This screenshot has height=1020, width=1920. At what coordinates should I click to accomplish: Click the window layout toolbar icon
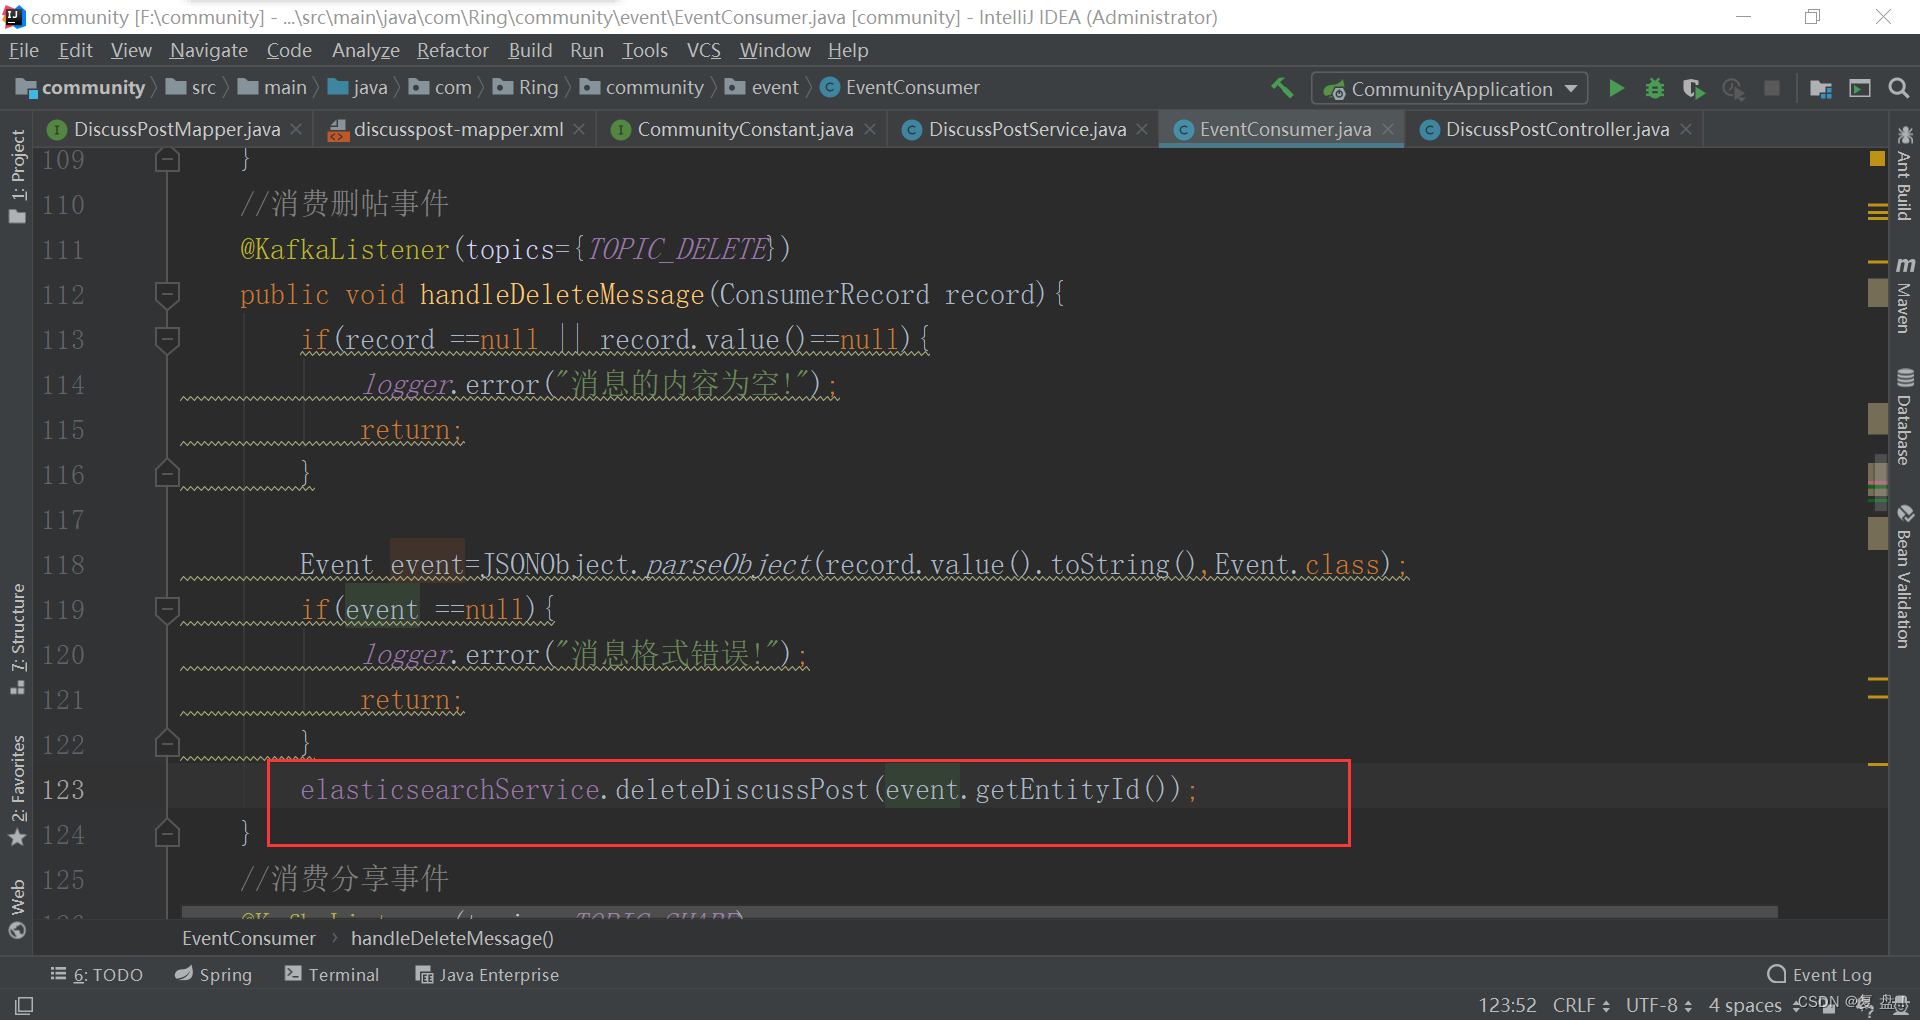1860,88
